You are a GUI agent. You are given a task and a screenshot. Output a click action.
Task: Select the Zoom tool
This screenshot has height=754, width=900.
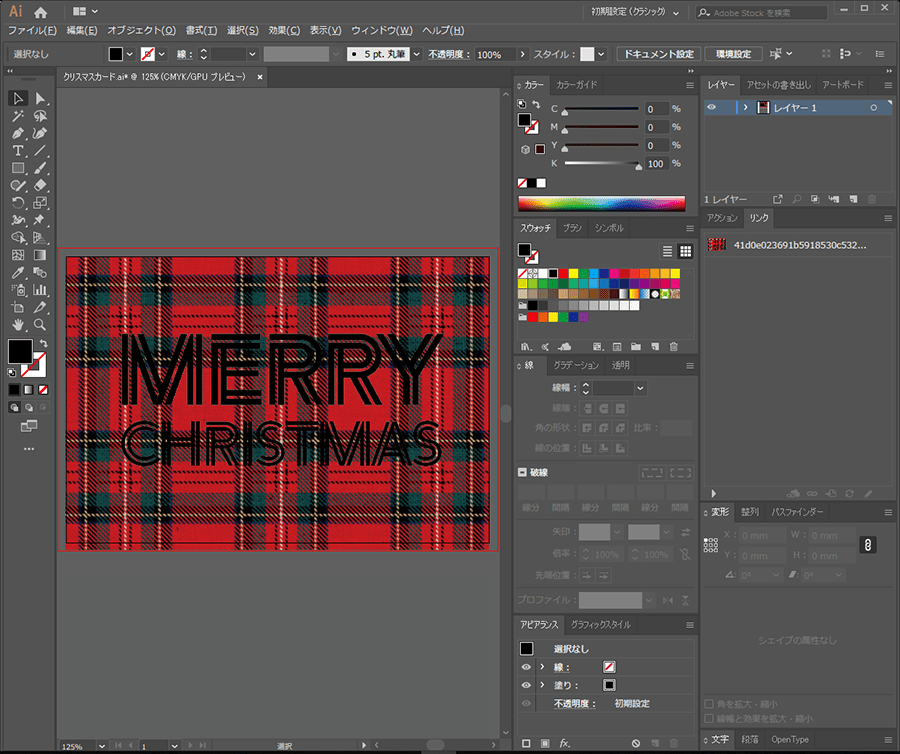40,325
